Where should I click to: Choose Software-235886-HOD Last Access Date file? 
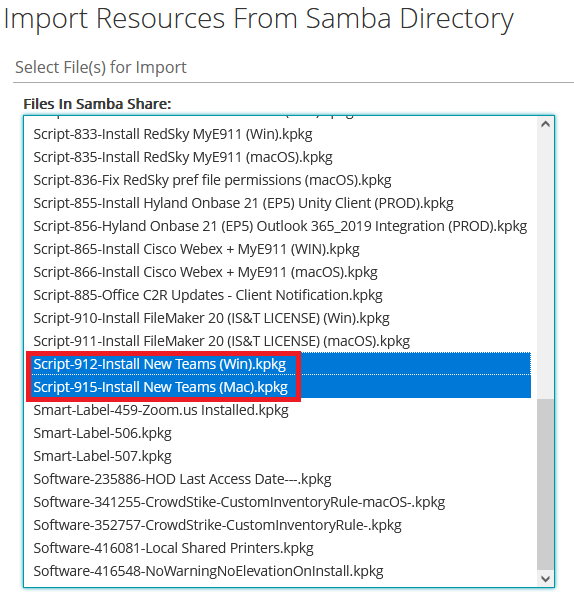click(282, 479)
